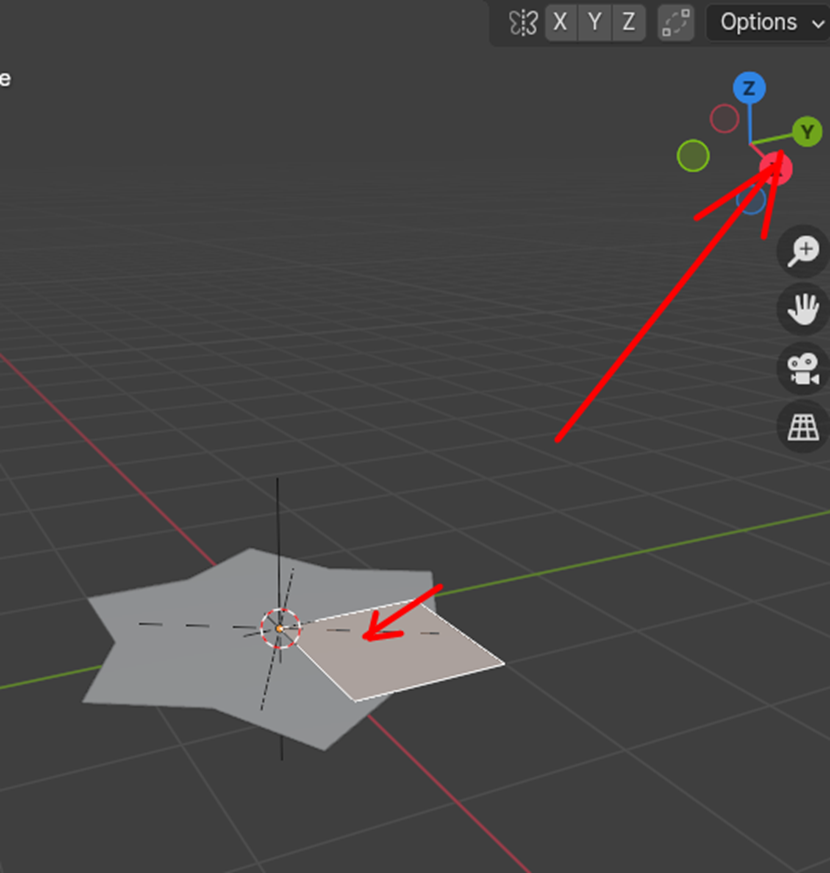The width and height of the screenshot is (830, 873).
Task: Click the 3D cursor at world origin
Action: (x=280, y=628)
